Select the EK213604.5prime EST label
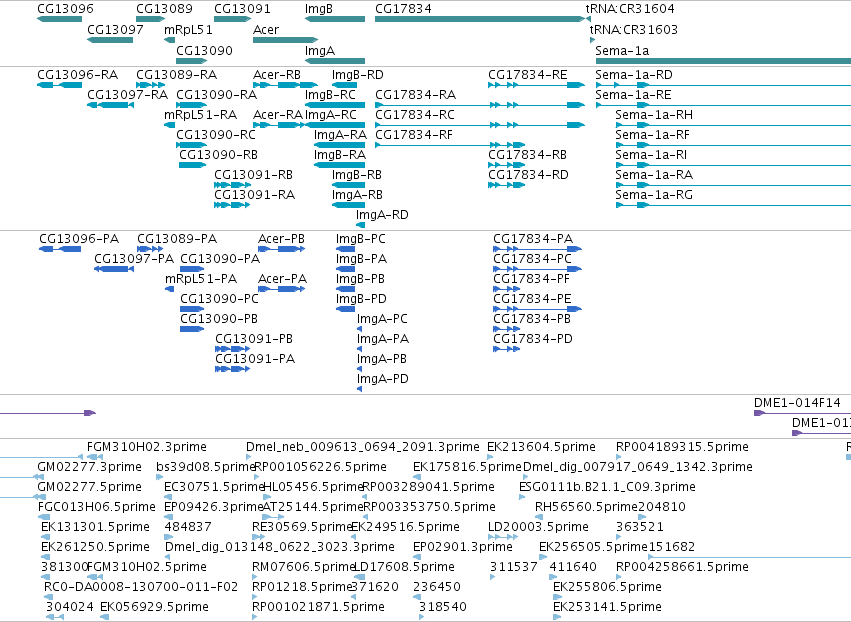This screenshot has width=851, height=622. coord(541,447)
